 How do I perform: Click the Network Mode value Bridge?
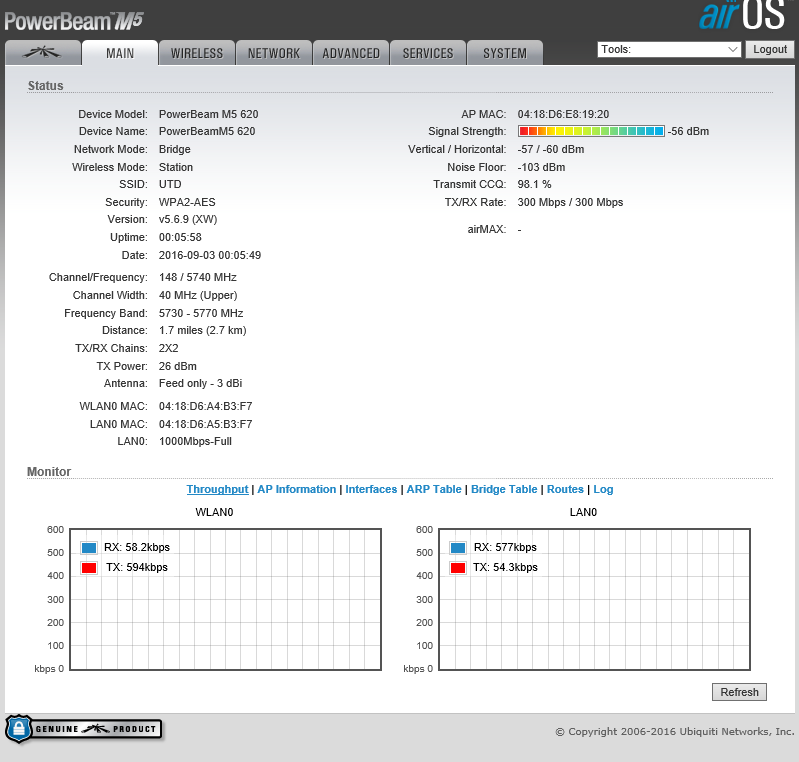point(174,149)
